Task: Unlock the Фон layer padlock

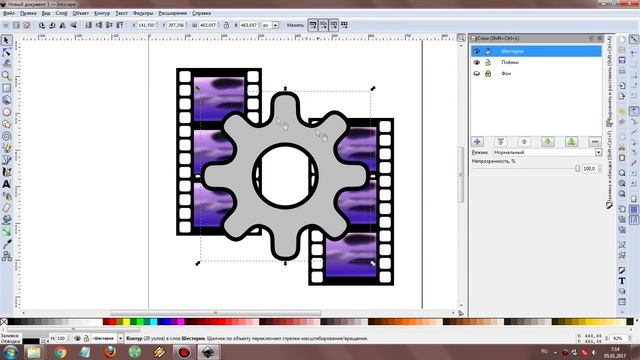Action: pos(488,74)
